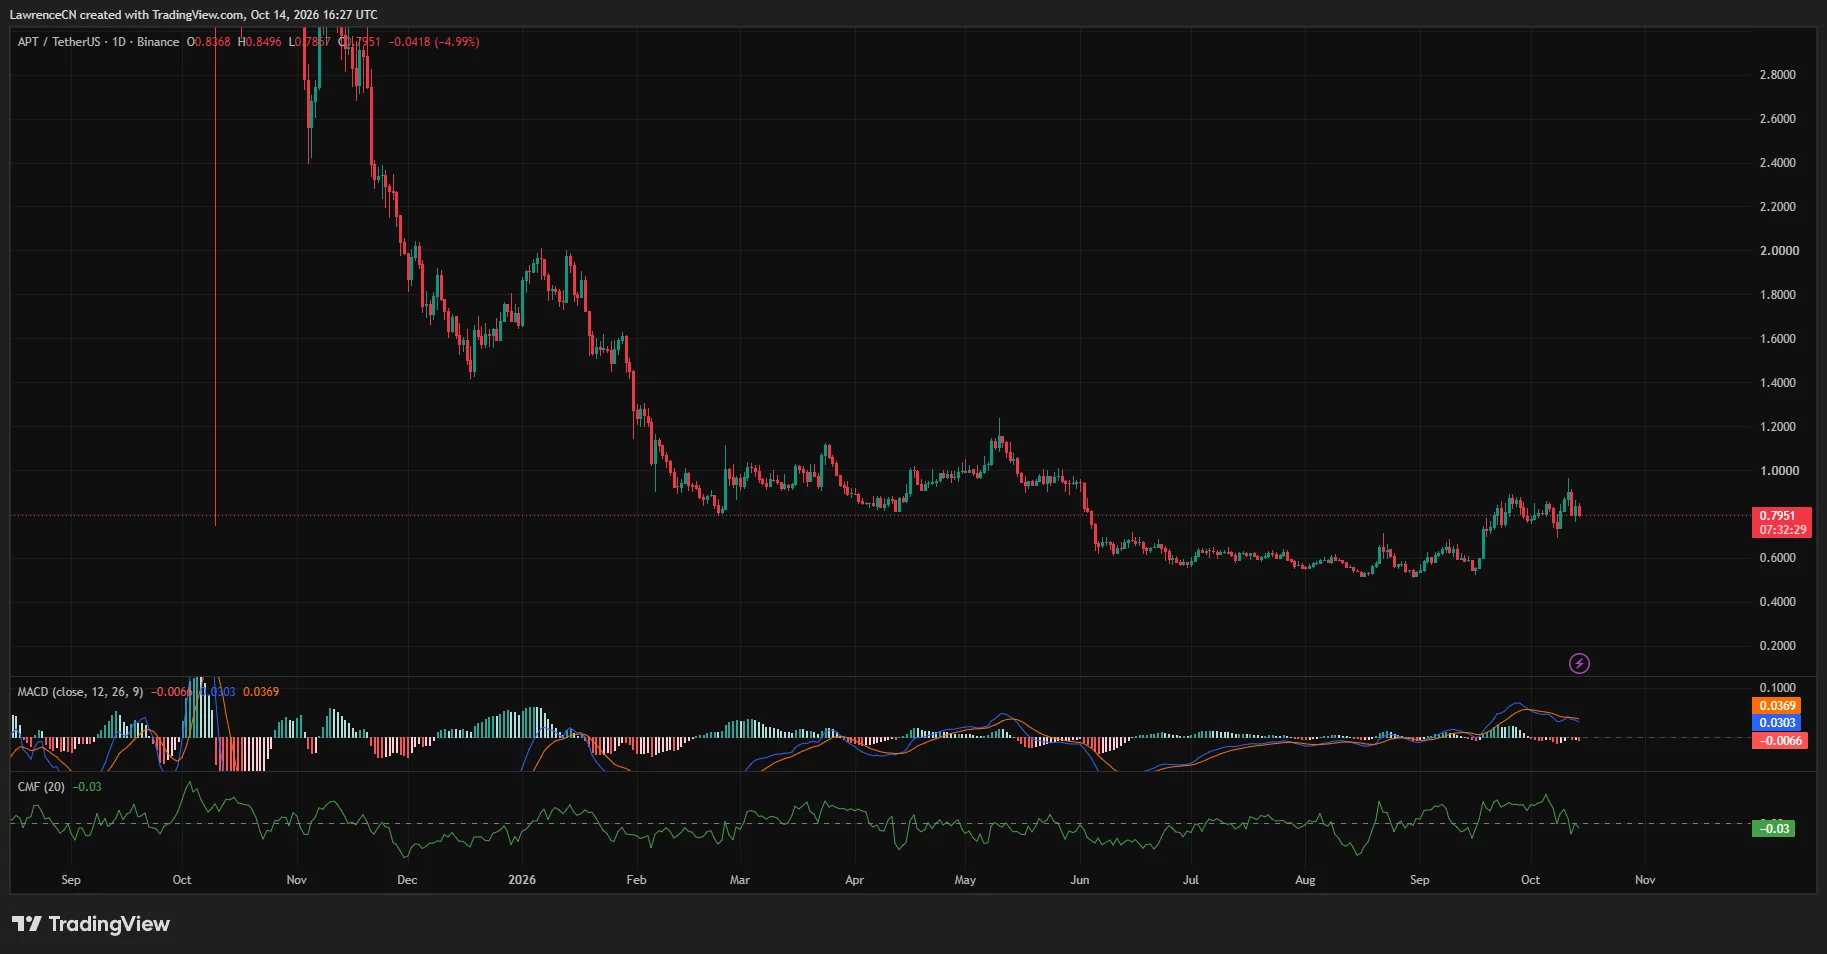Click the -0.0418 (-4.99%) change value

(434, 42)
